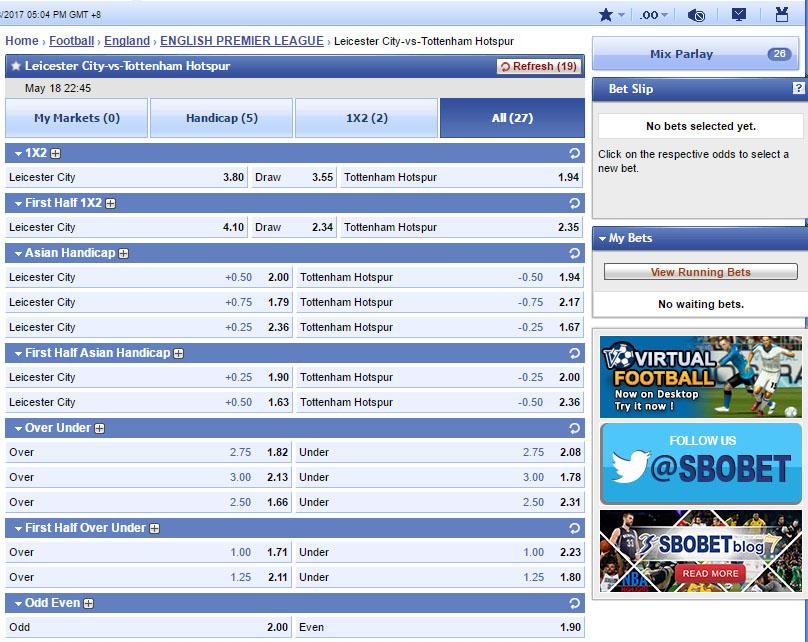Open the Virtual Football banner

[x=701, y=377]
